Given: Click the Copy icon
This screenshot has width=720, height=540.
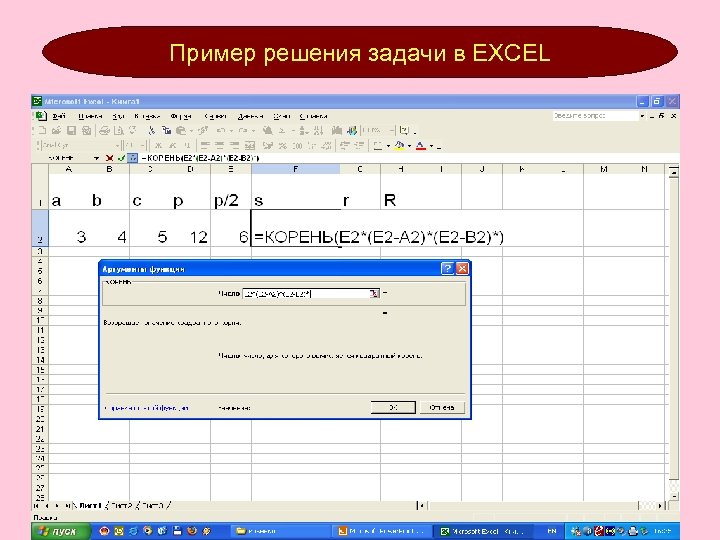Looking at the screenshot, I should pos(166,130).
